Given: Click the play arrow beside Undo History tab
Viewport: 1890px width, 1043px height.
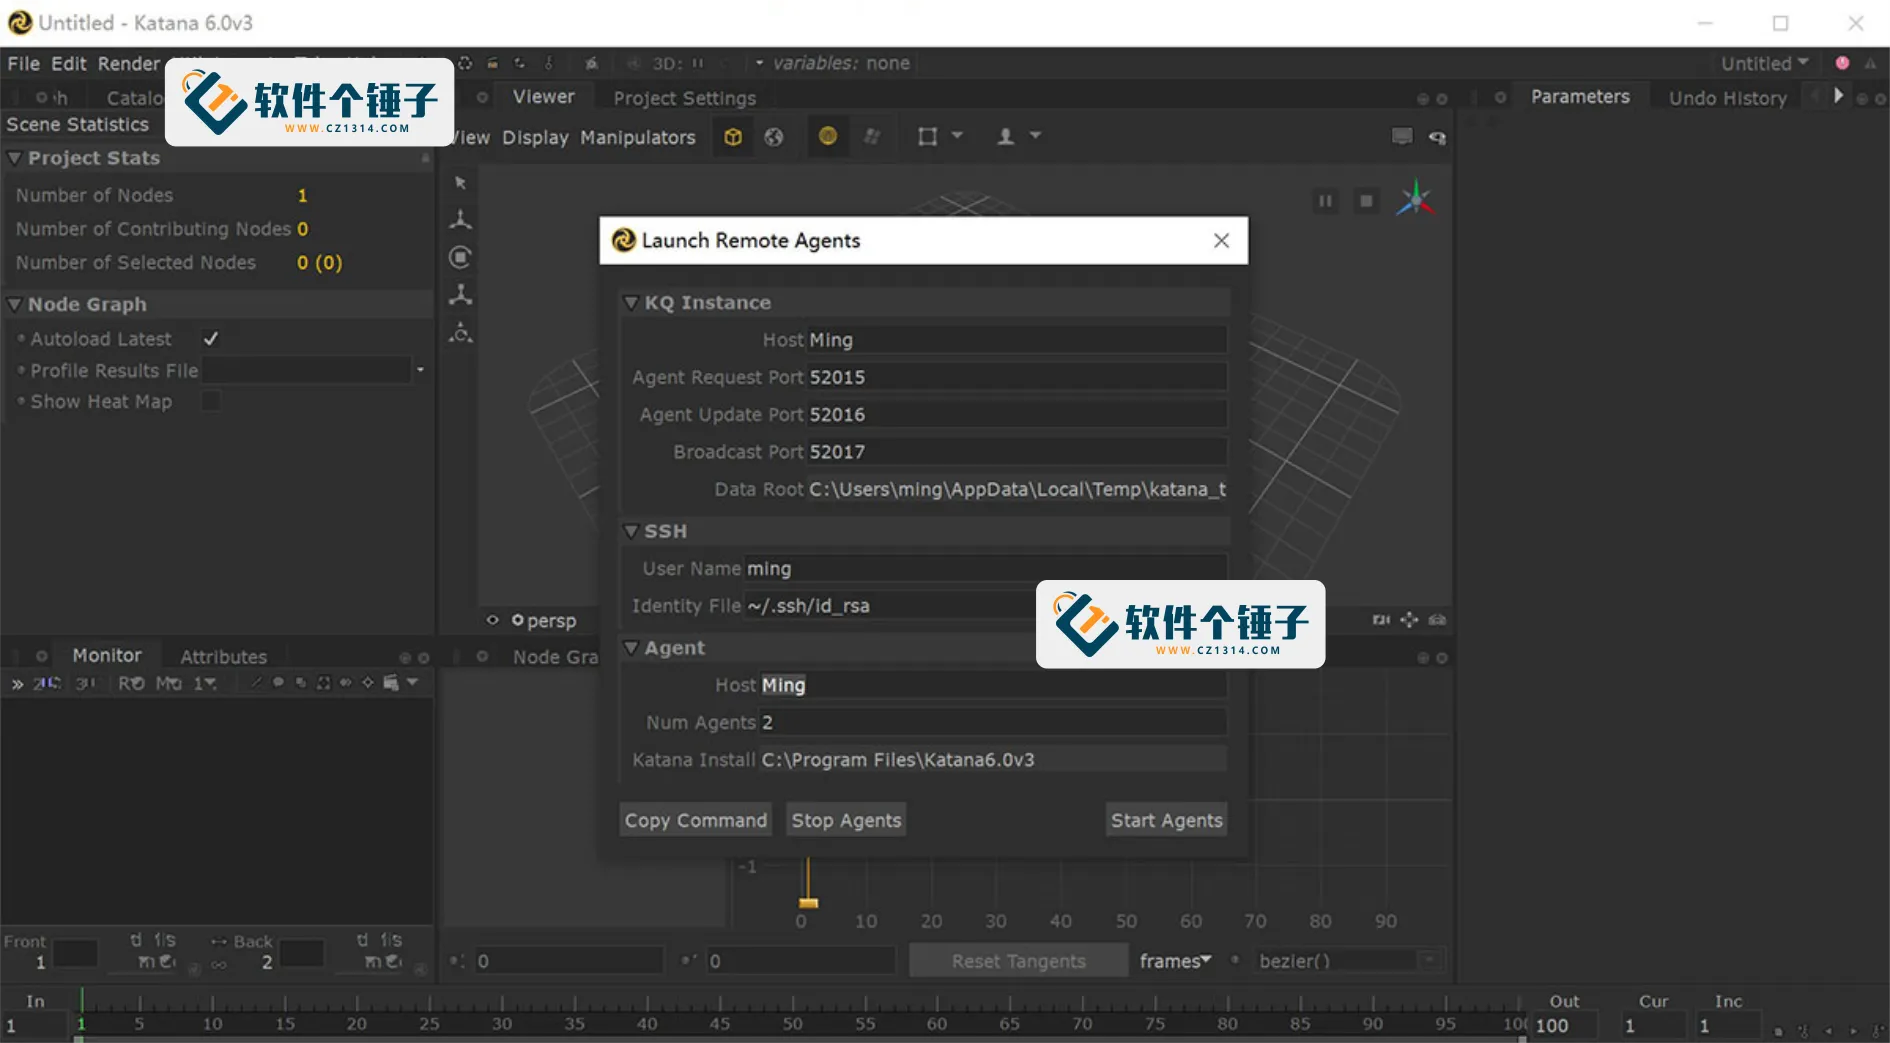Looking at the screenshot, I should pos(1838,96).
